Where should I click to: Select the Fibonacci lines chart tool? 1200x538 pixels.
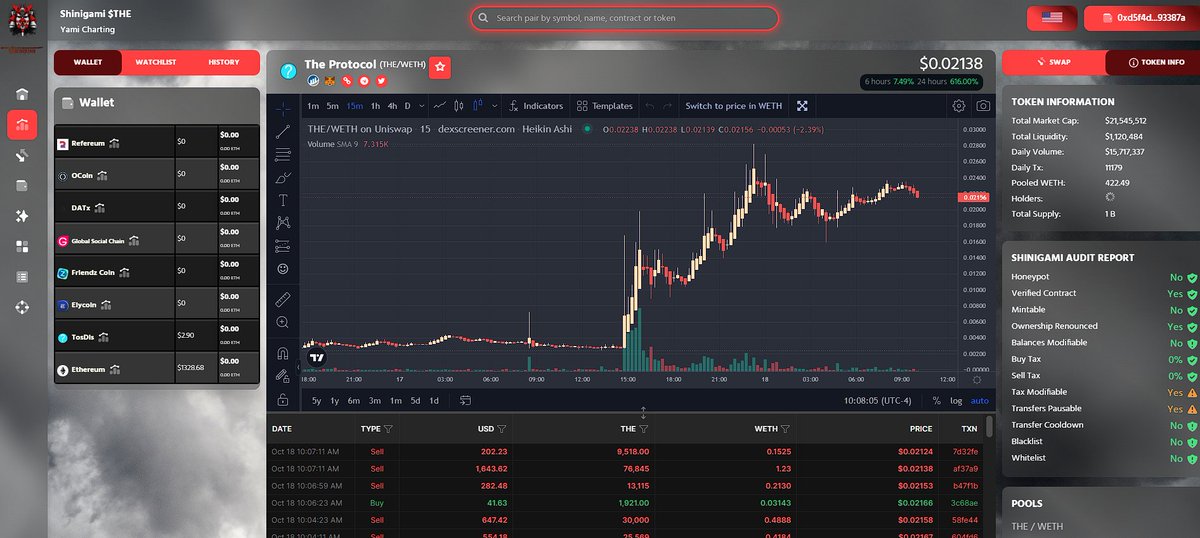(x=283, y=153)
